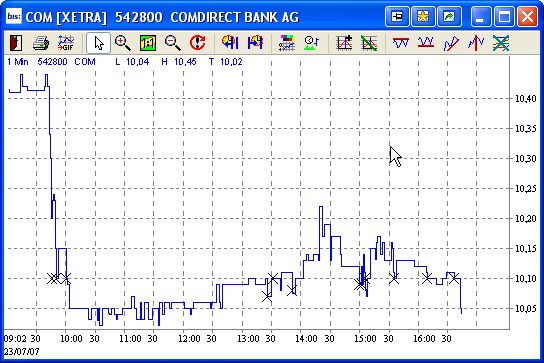Click time axis label 10:00
544x363 pixels.
coord(71,338)
